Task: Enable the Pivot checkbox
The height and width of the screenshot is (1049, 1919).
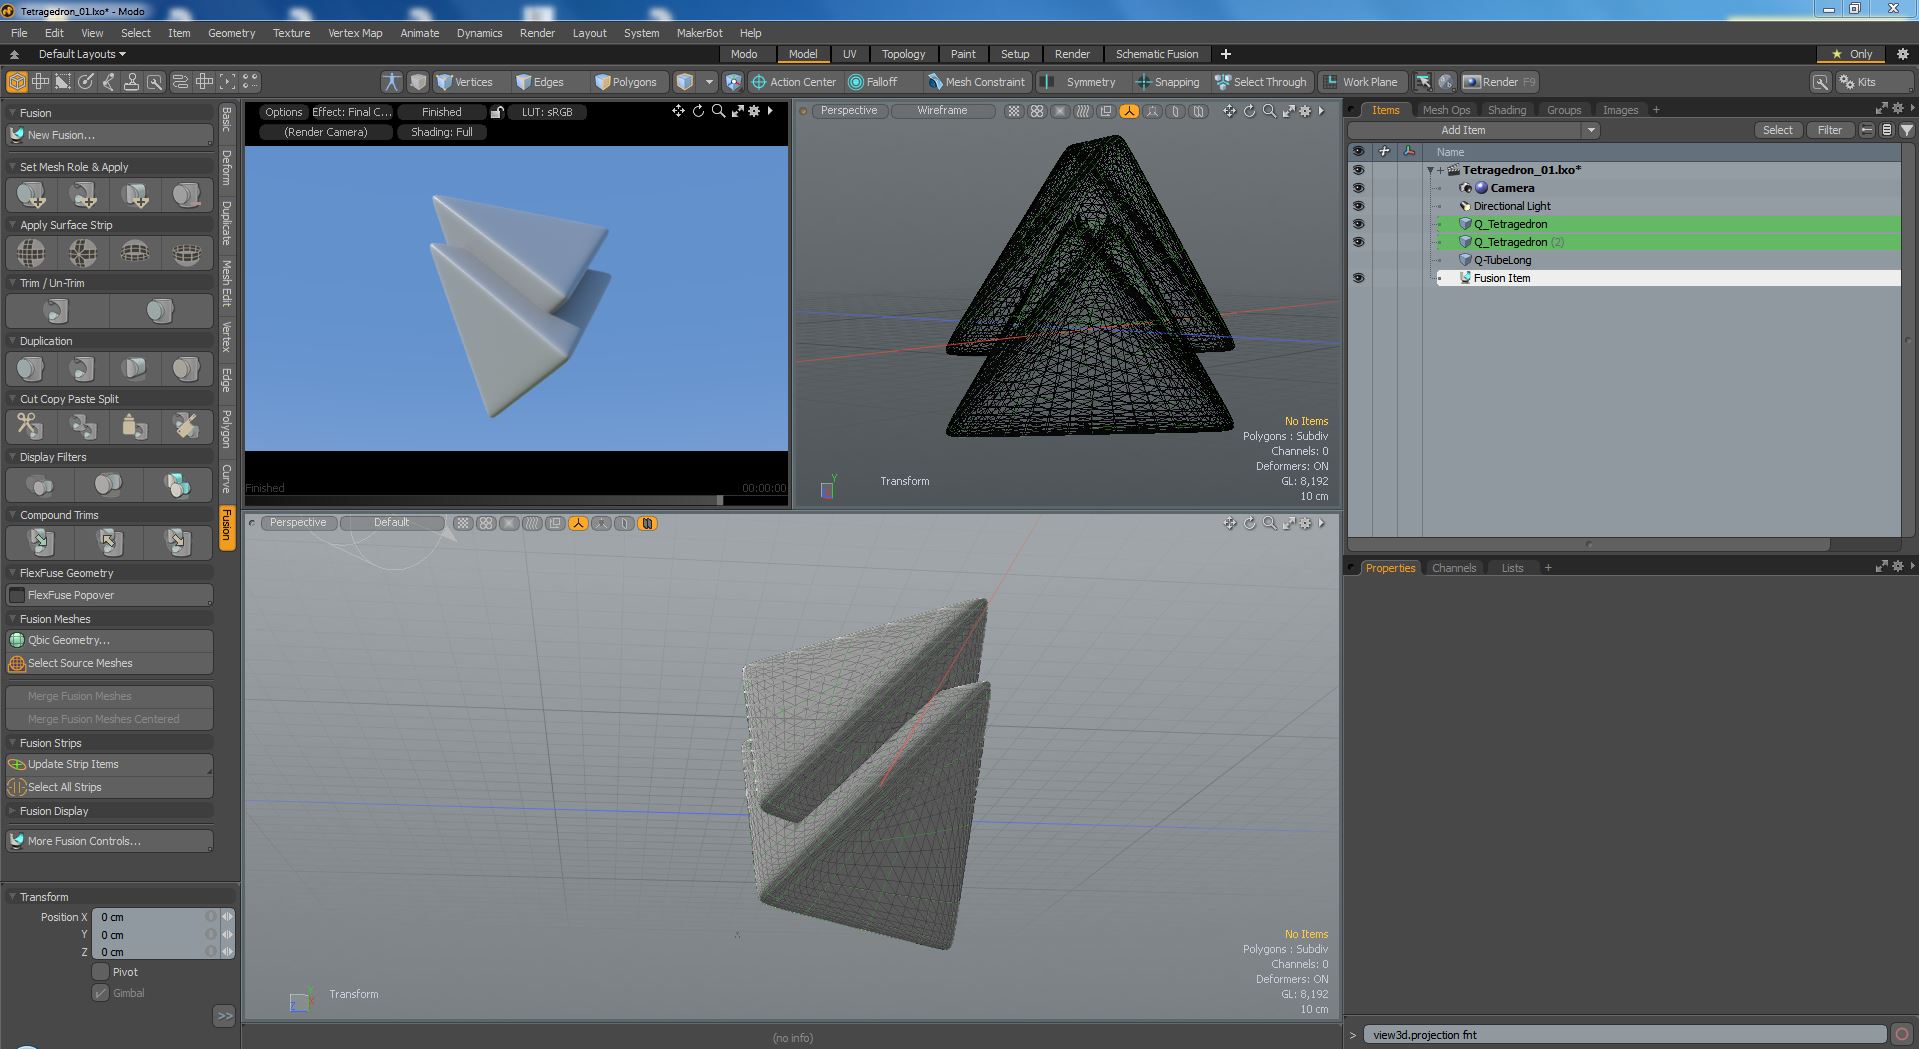Action: (x=101, y=972)
